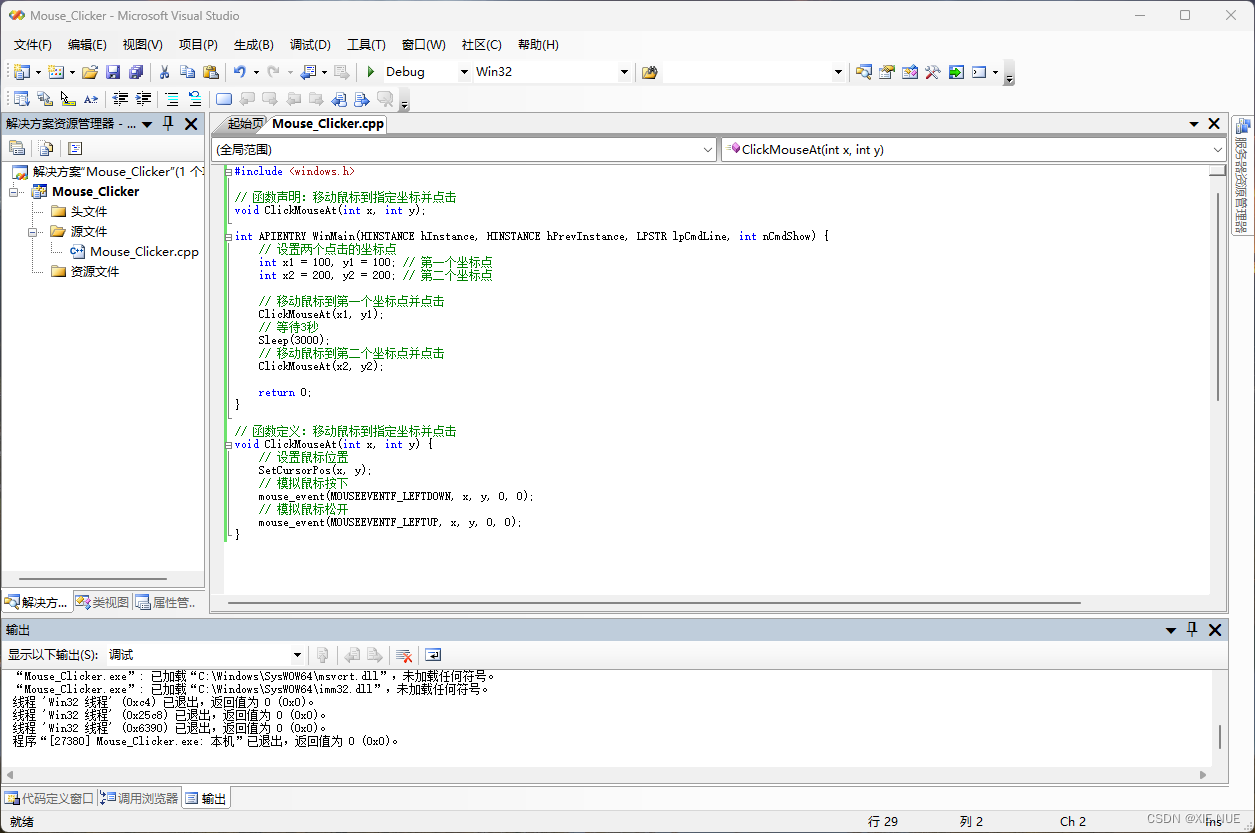Undo the last edit with the undo arrow
This screenshot has width=1255, height=833.
[240, 72]
